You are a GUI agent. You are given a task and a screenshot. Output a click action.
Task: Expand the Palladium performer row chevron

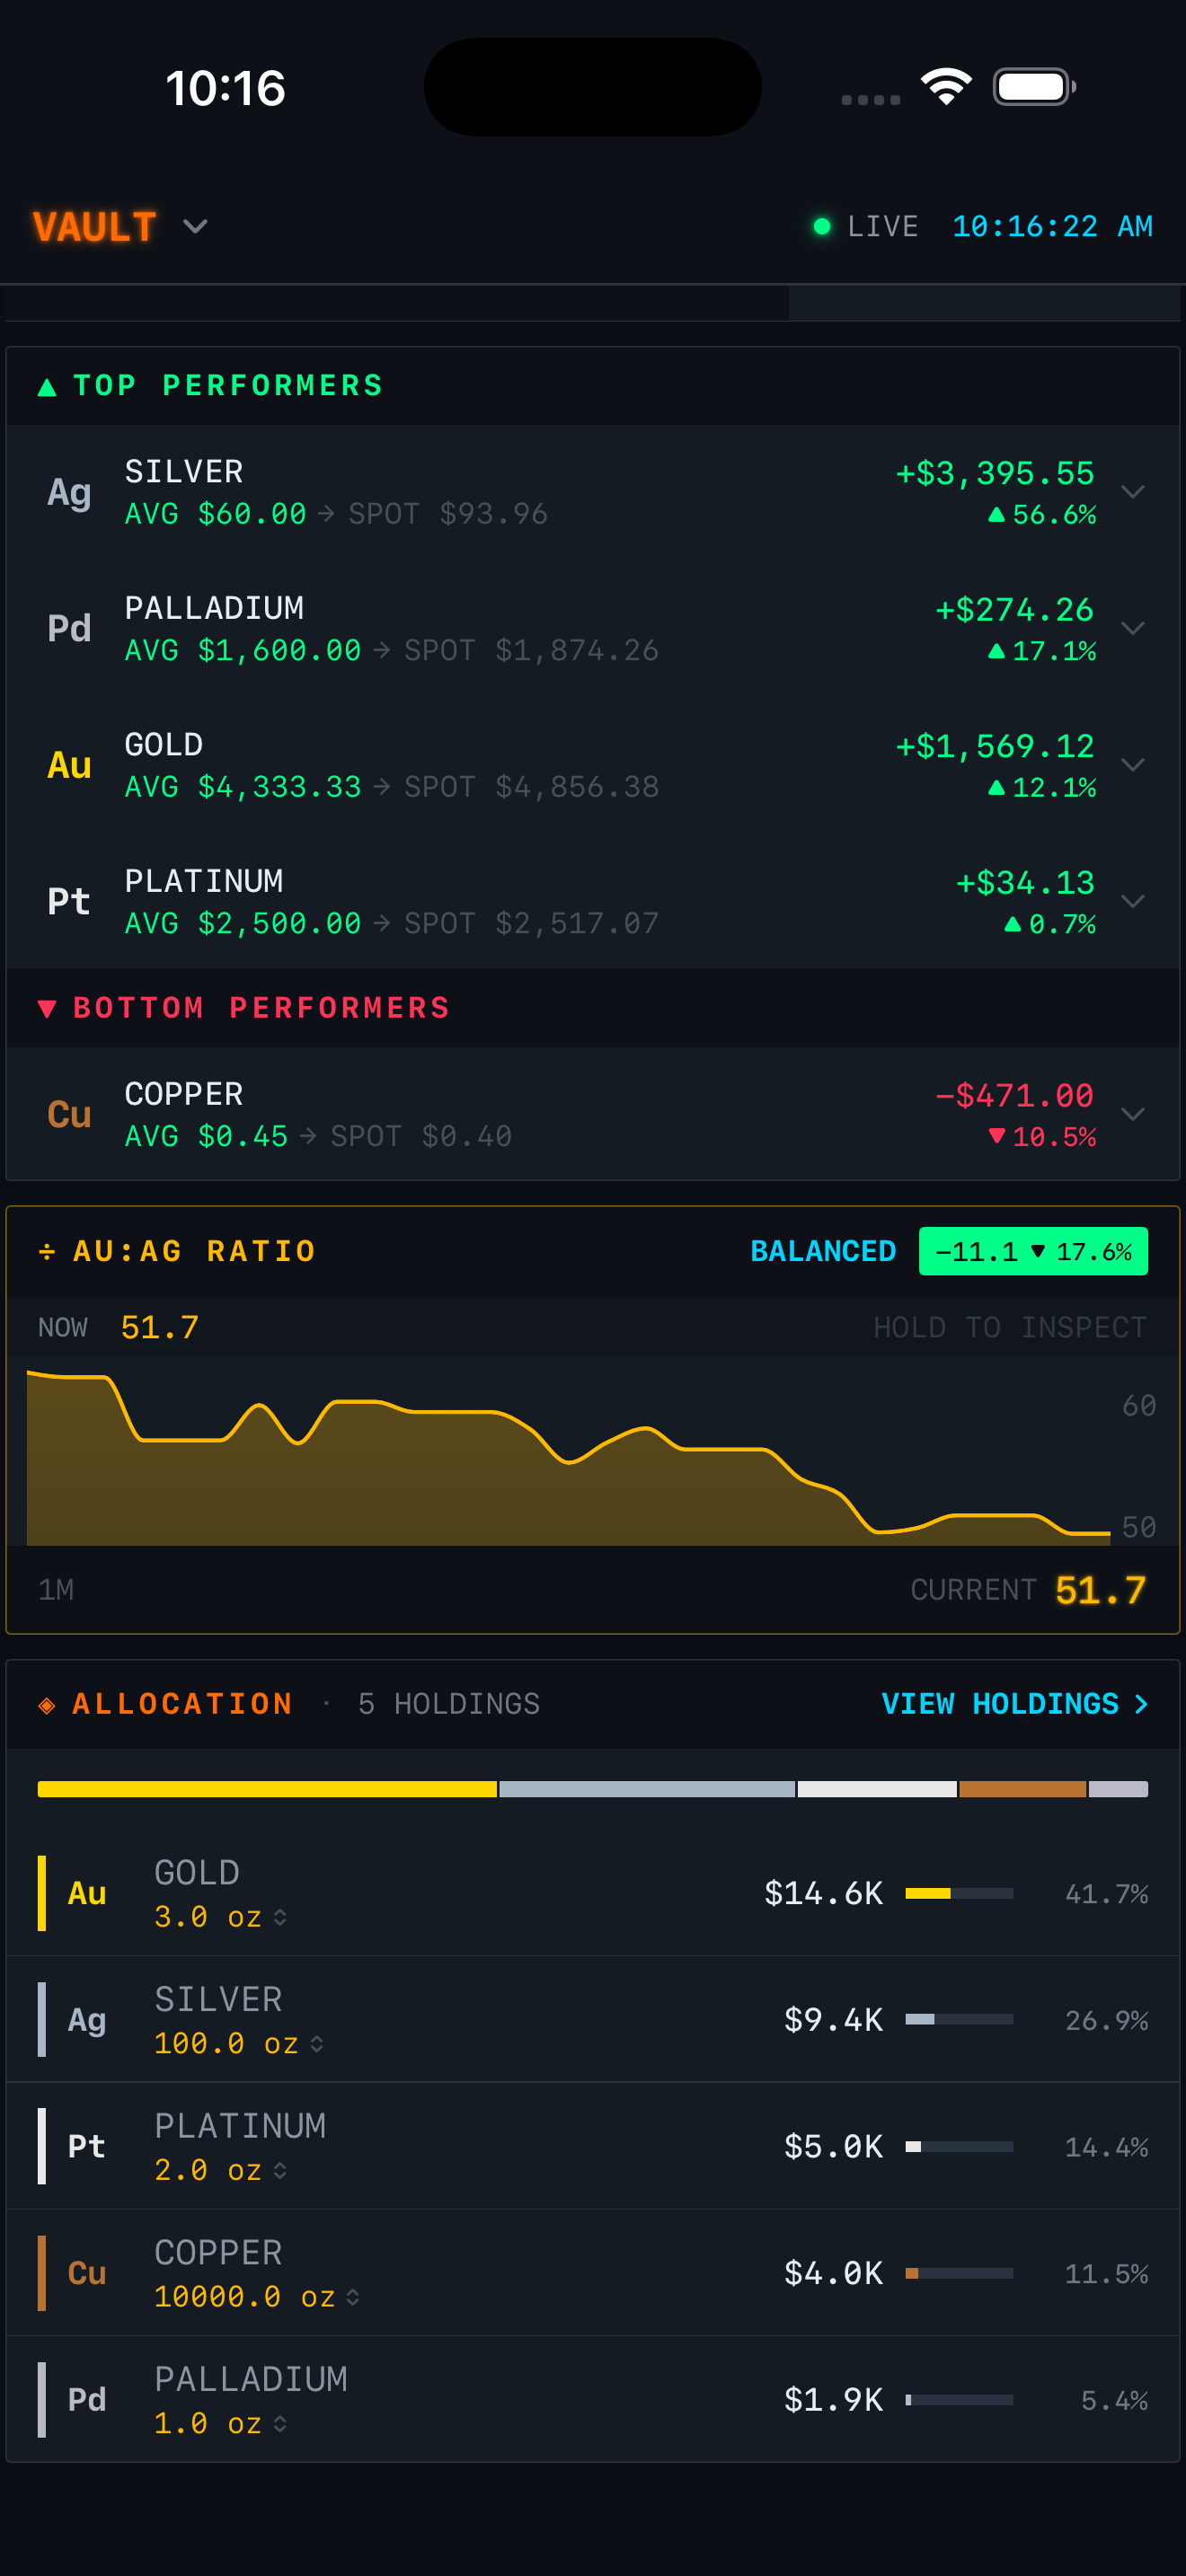coord(1132,628)
